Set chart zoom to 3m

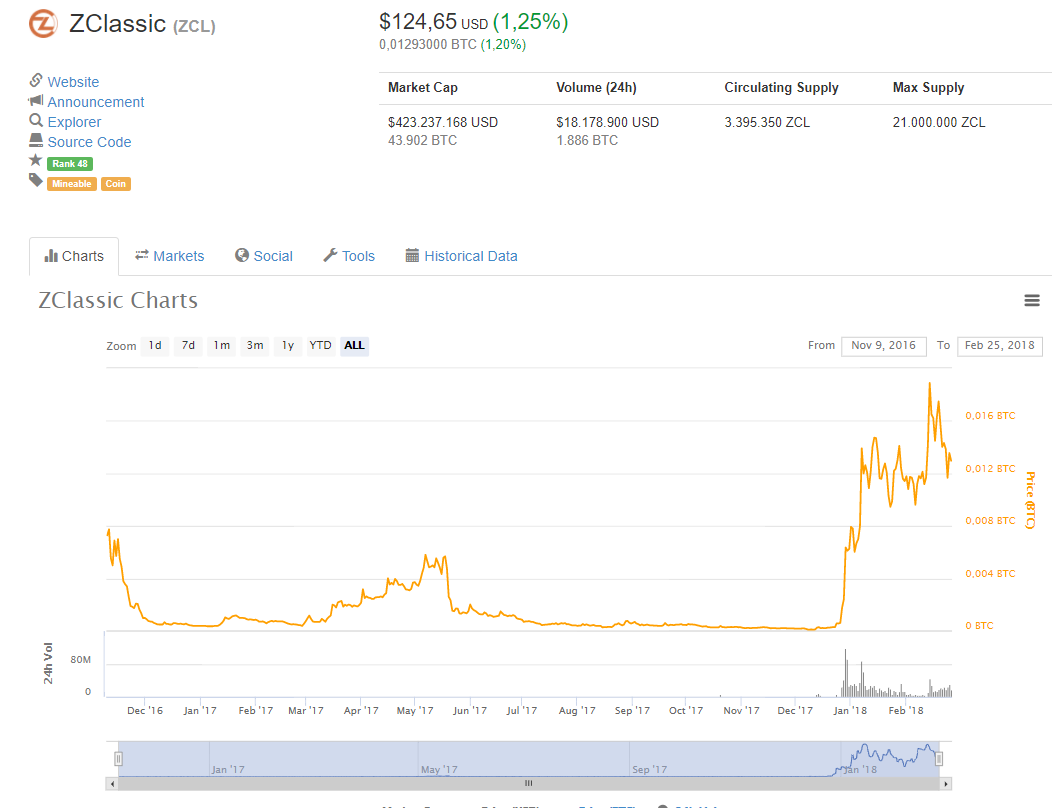click(x=255, y=346)
